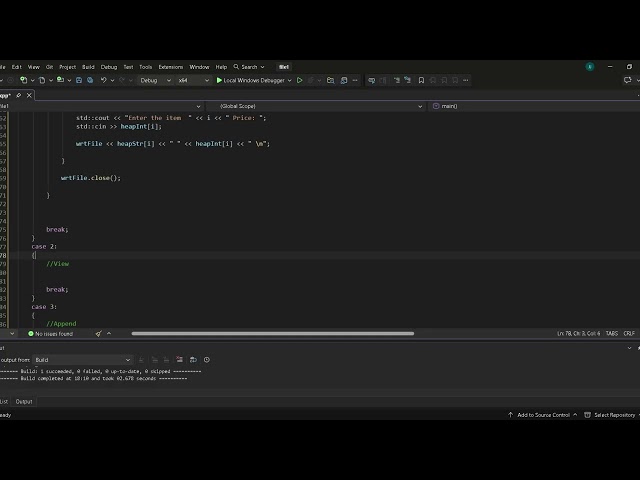Open the Test menu
This screenshot has width=640, height=480.
128,67
